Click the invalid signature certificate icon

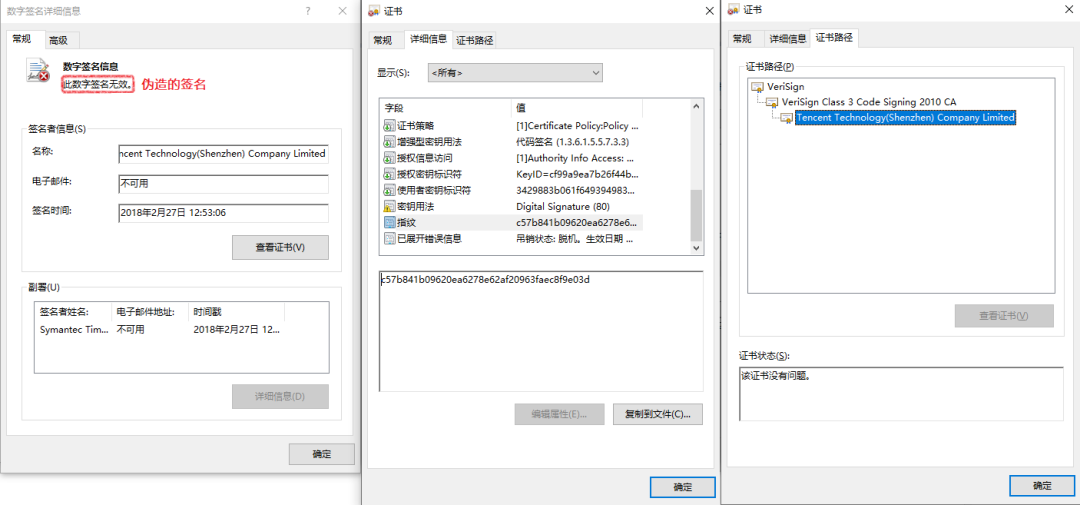pyautogui.click(x=37, y=71)
